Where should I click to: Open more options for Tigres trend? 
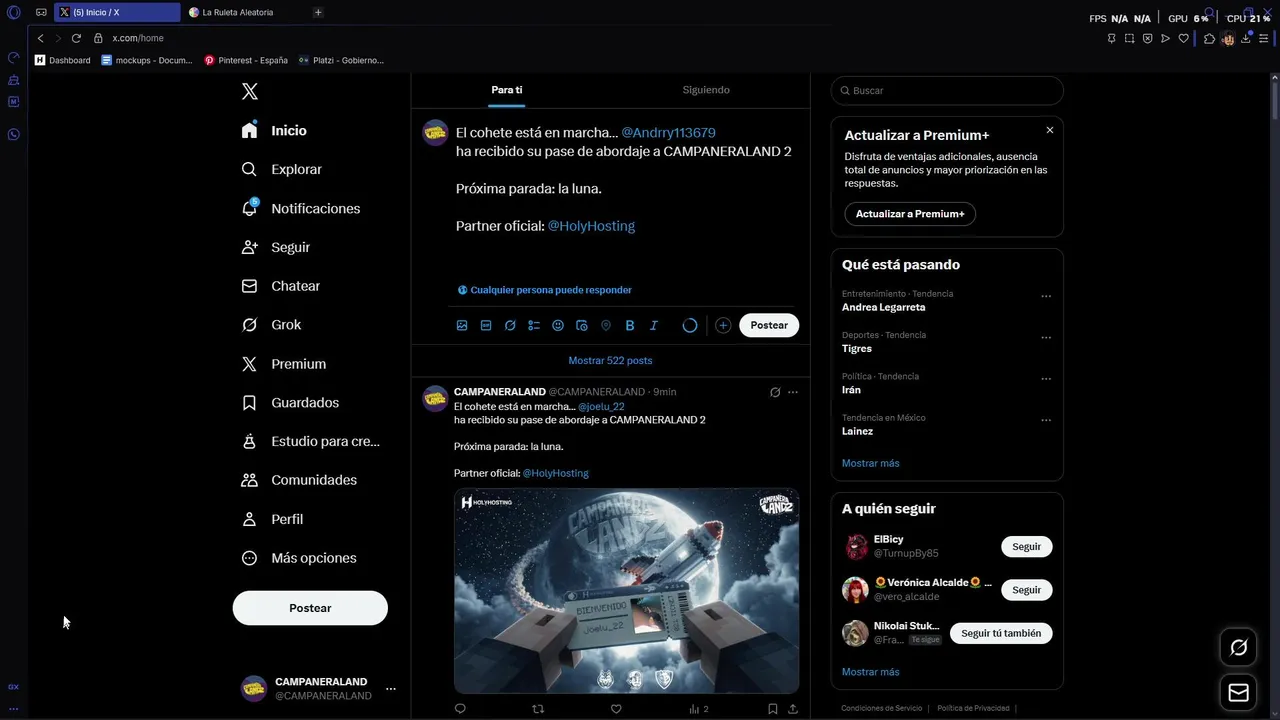click(x=1046, y=338)
